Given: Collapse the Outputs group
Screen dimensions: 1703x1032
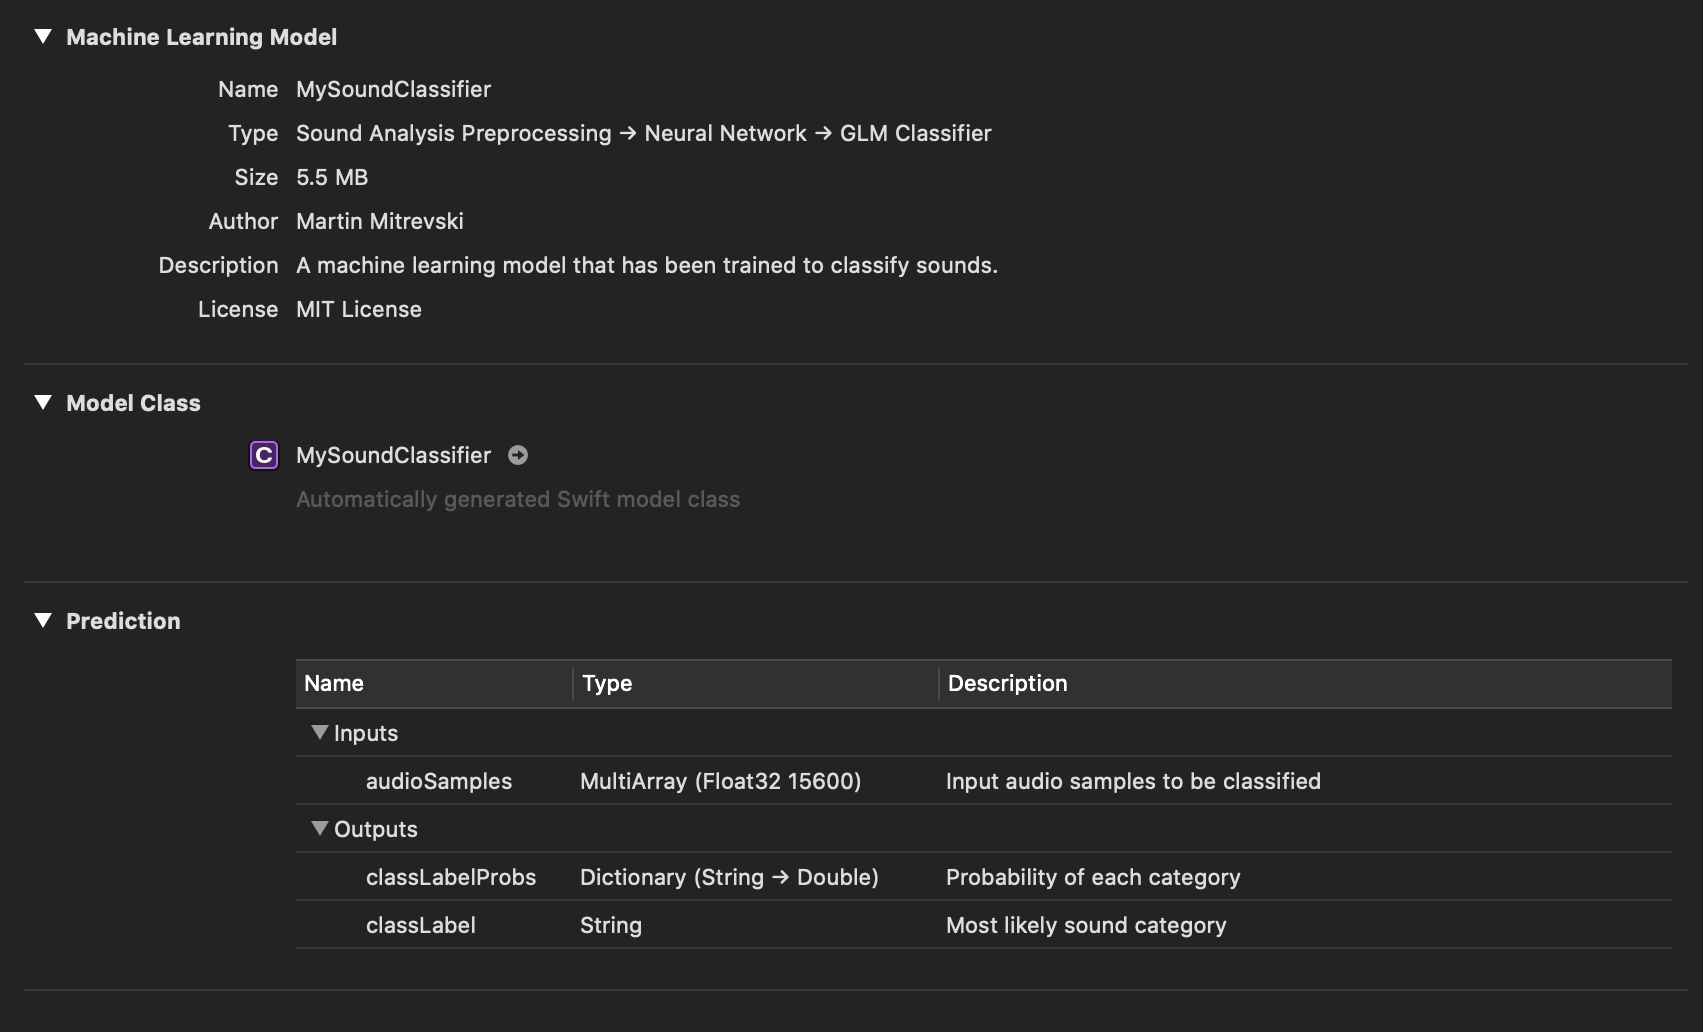Looking at the screenshot, I should [320, 828].
